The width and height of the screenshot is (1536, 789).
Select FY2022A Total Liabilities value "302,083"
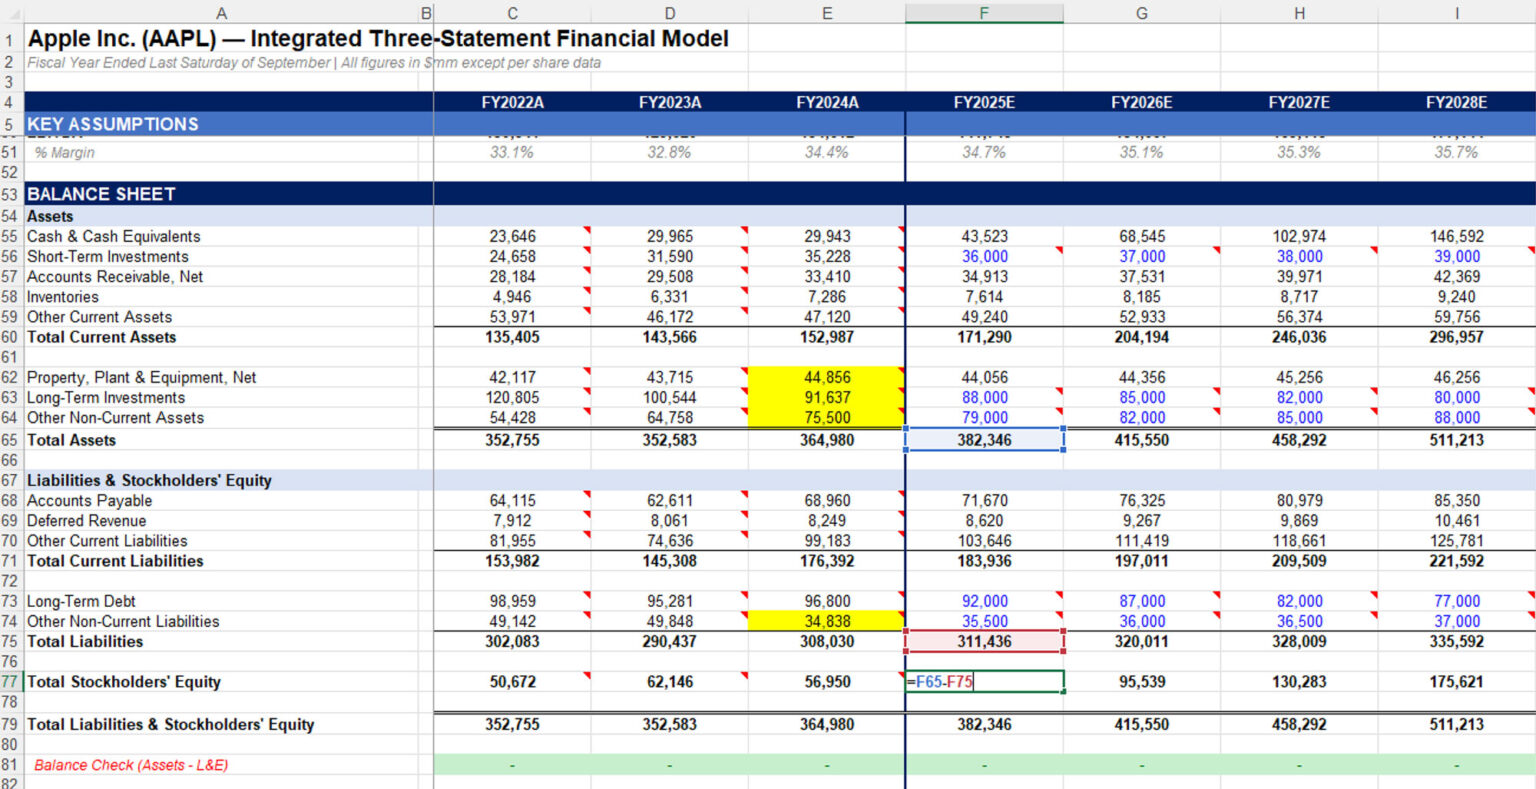click(x=512, y=641)
